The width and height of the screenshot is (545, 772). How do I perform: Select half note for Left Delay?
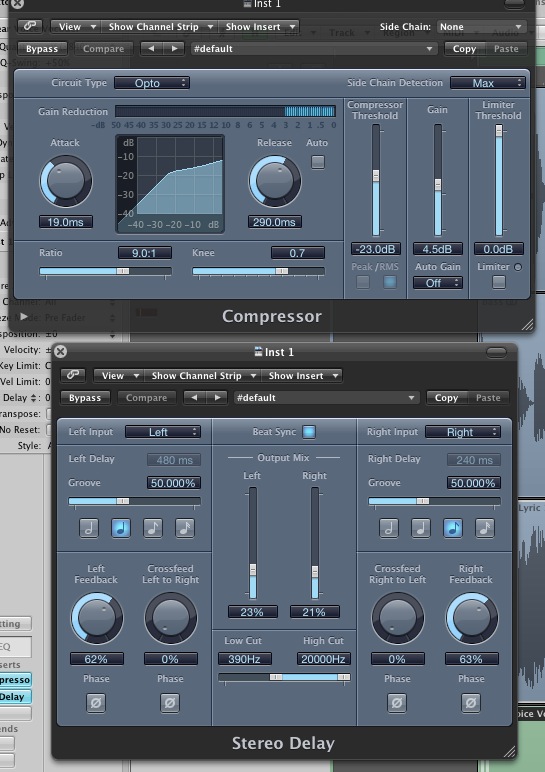(x=89, y=528)
